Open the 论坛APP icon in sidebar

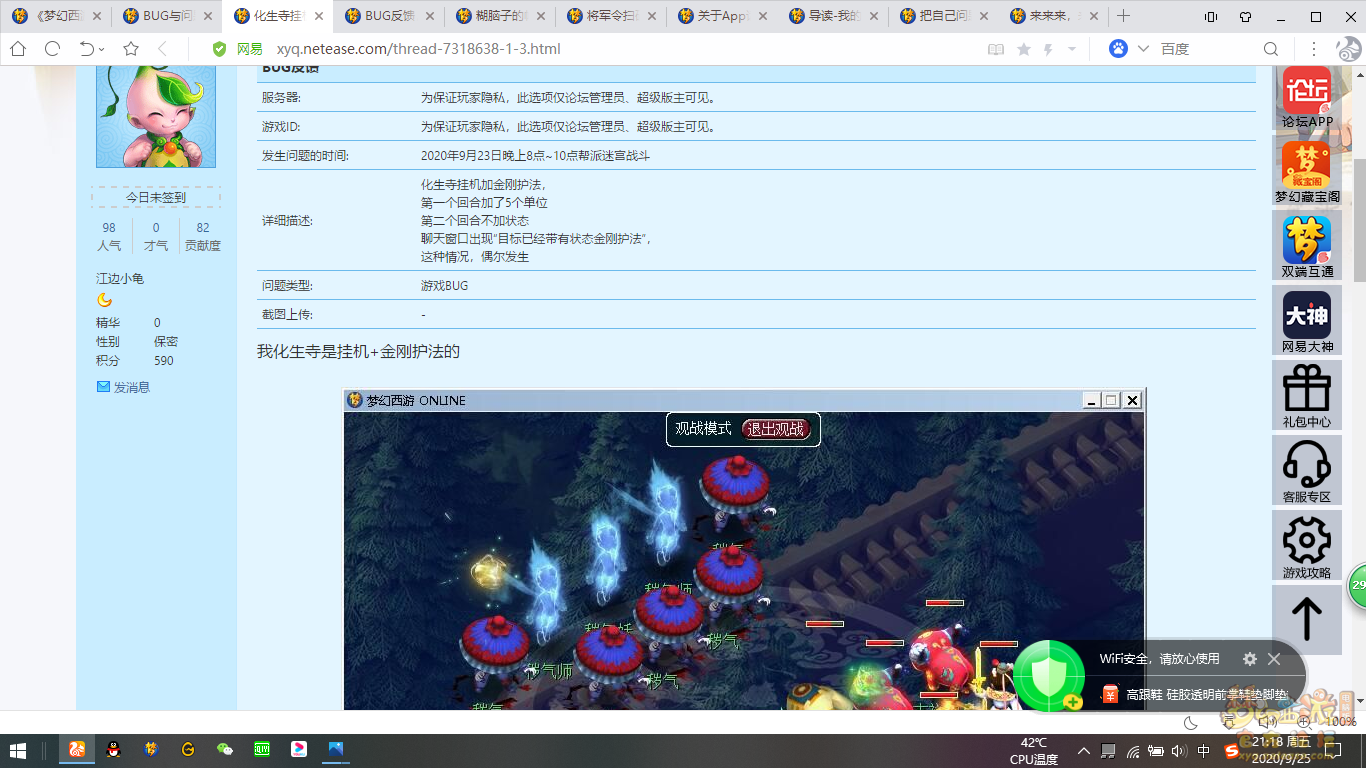1306,97
